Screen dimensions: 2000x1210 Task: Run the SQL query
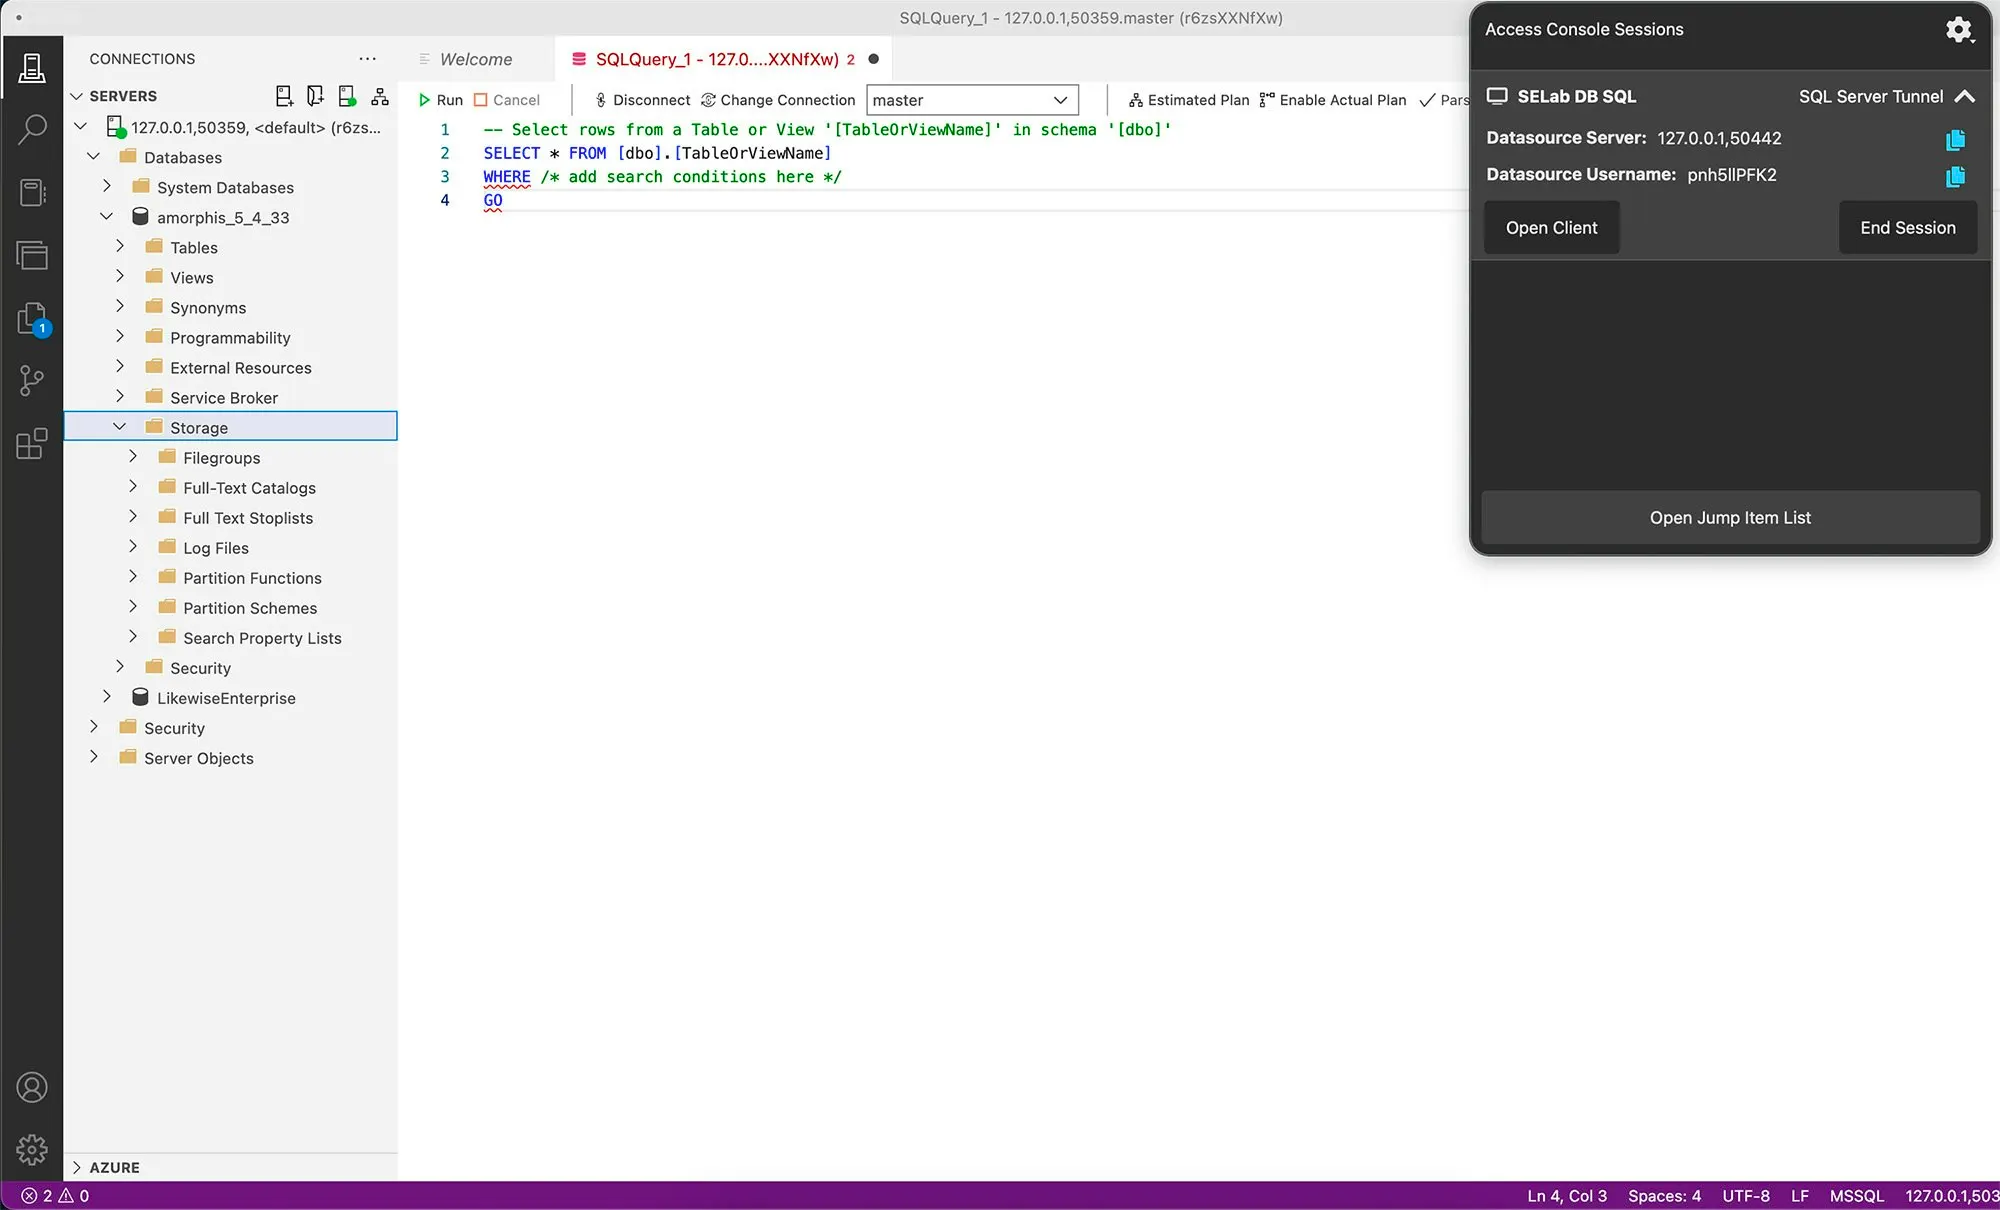tap(440, 100)
